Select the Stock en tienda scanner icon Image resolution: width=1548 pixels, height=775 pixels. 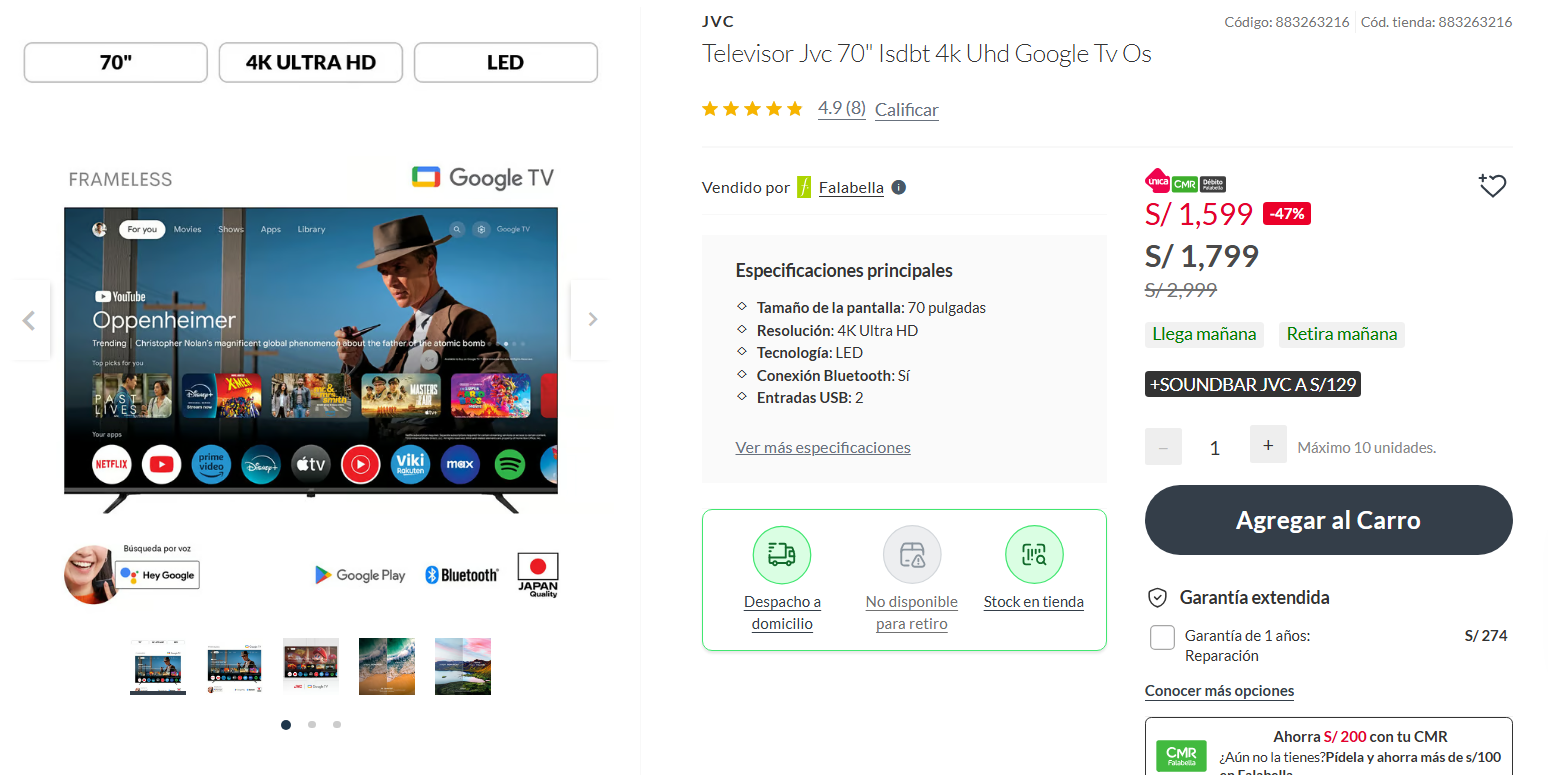click(x=1034, y=555)
